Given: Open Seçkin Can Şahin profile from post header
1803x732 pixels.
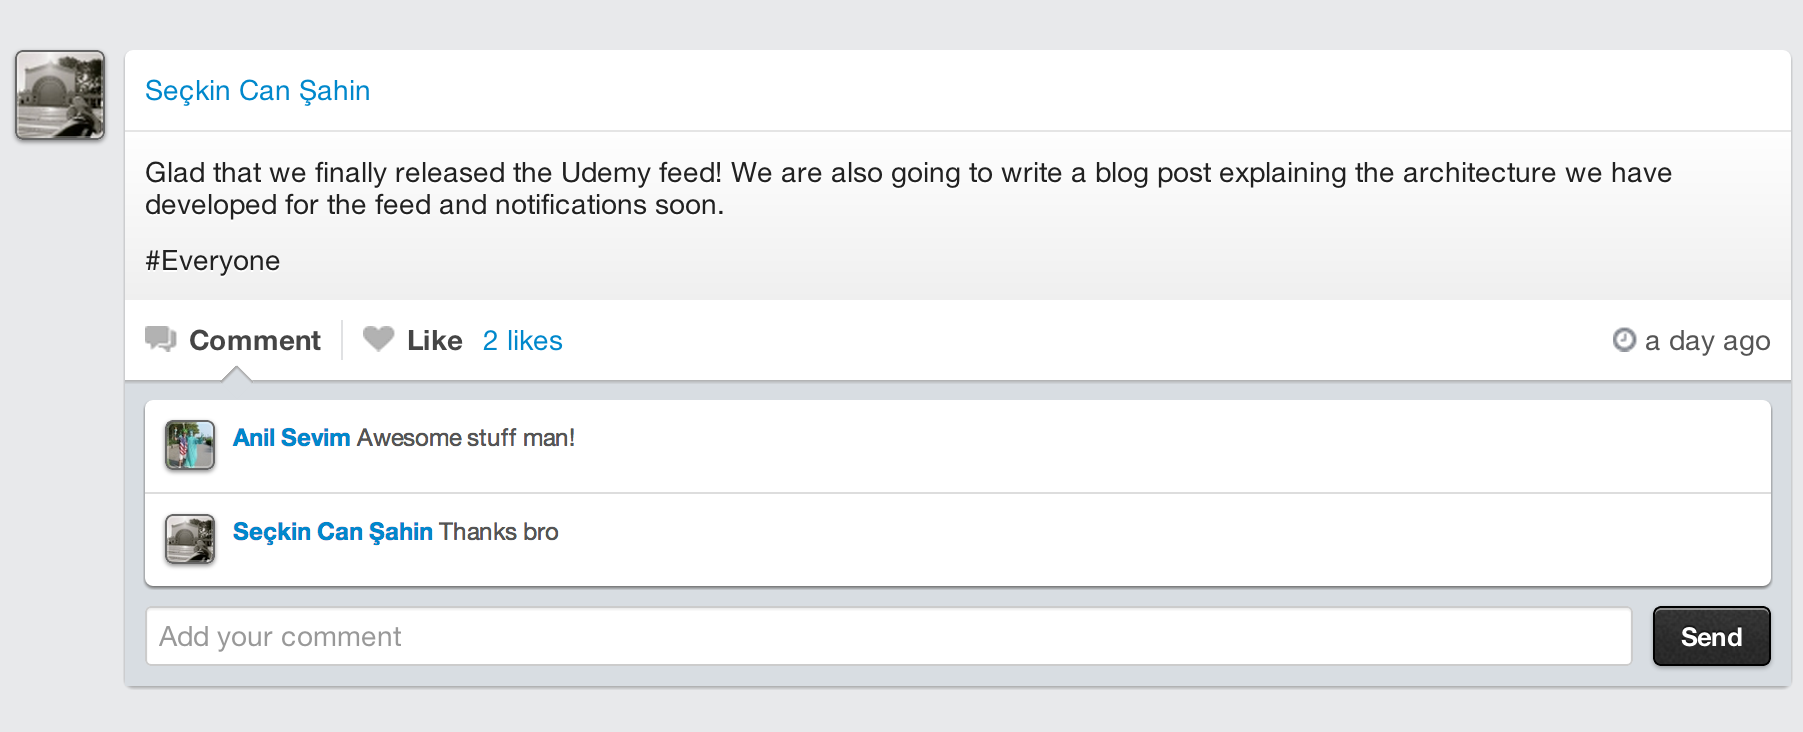Looking at the screenshot, I should tap(257, 91).
